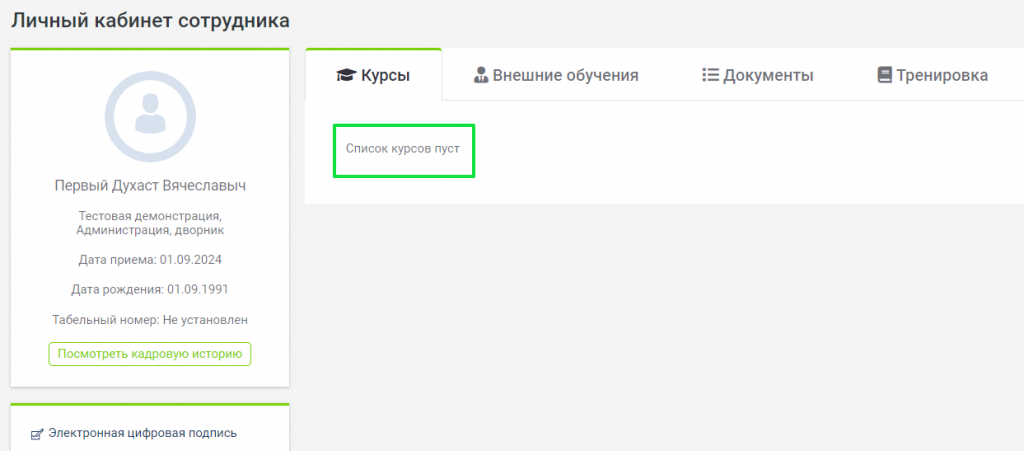
Task: Click the book icon on Тренировка tab
Action: pyautogui.click(x=884, y=75)
